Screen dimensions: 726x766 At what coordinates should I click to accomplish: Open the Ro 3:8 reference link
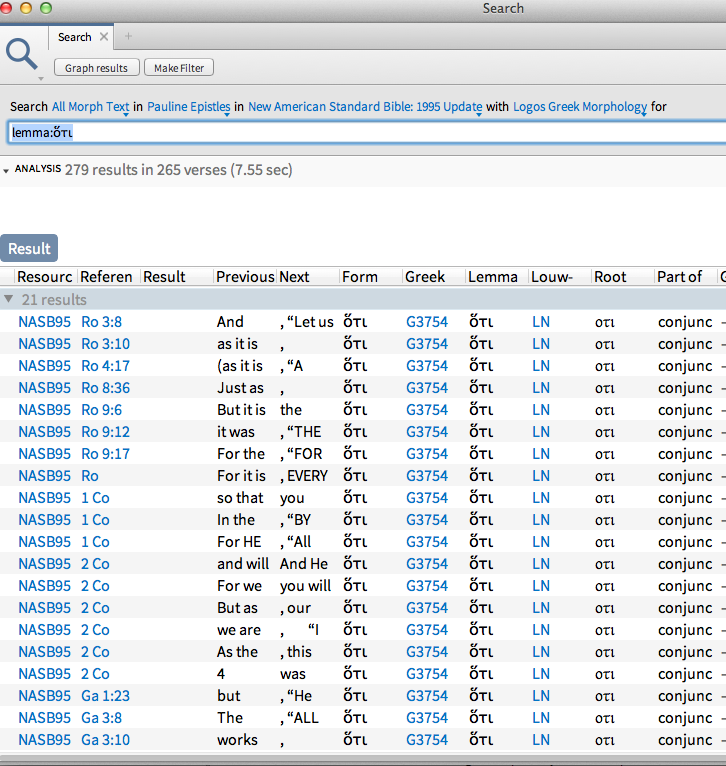(101, 322)
